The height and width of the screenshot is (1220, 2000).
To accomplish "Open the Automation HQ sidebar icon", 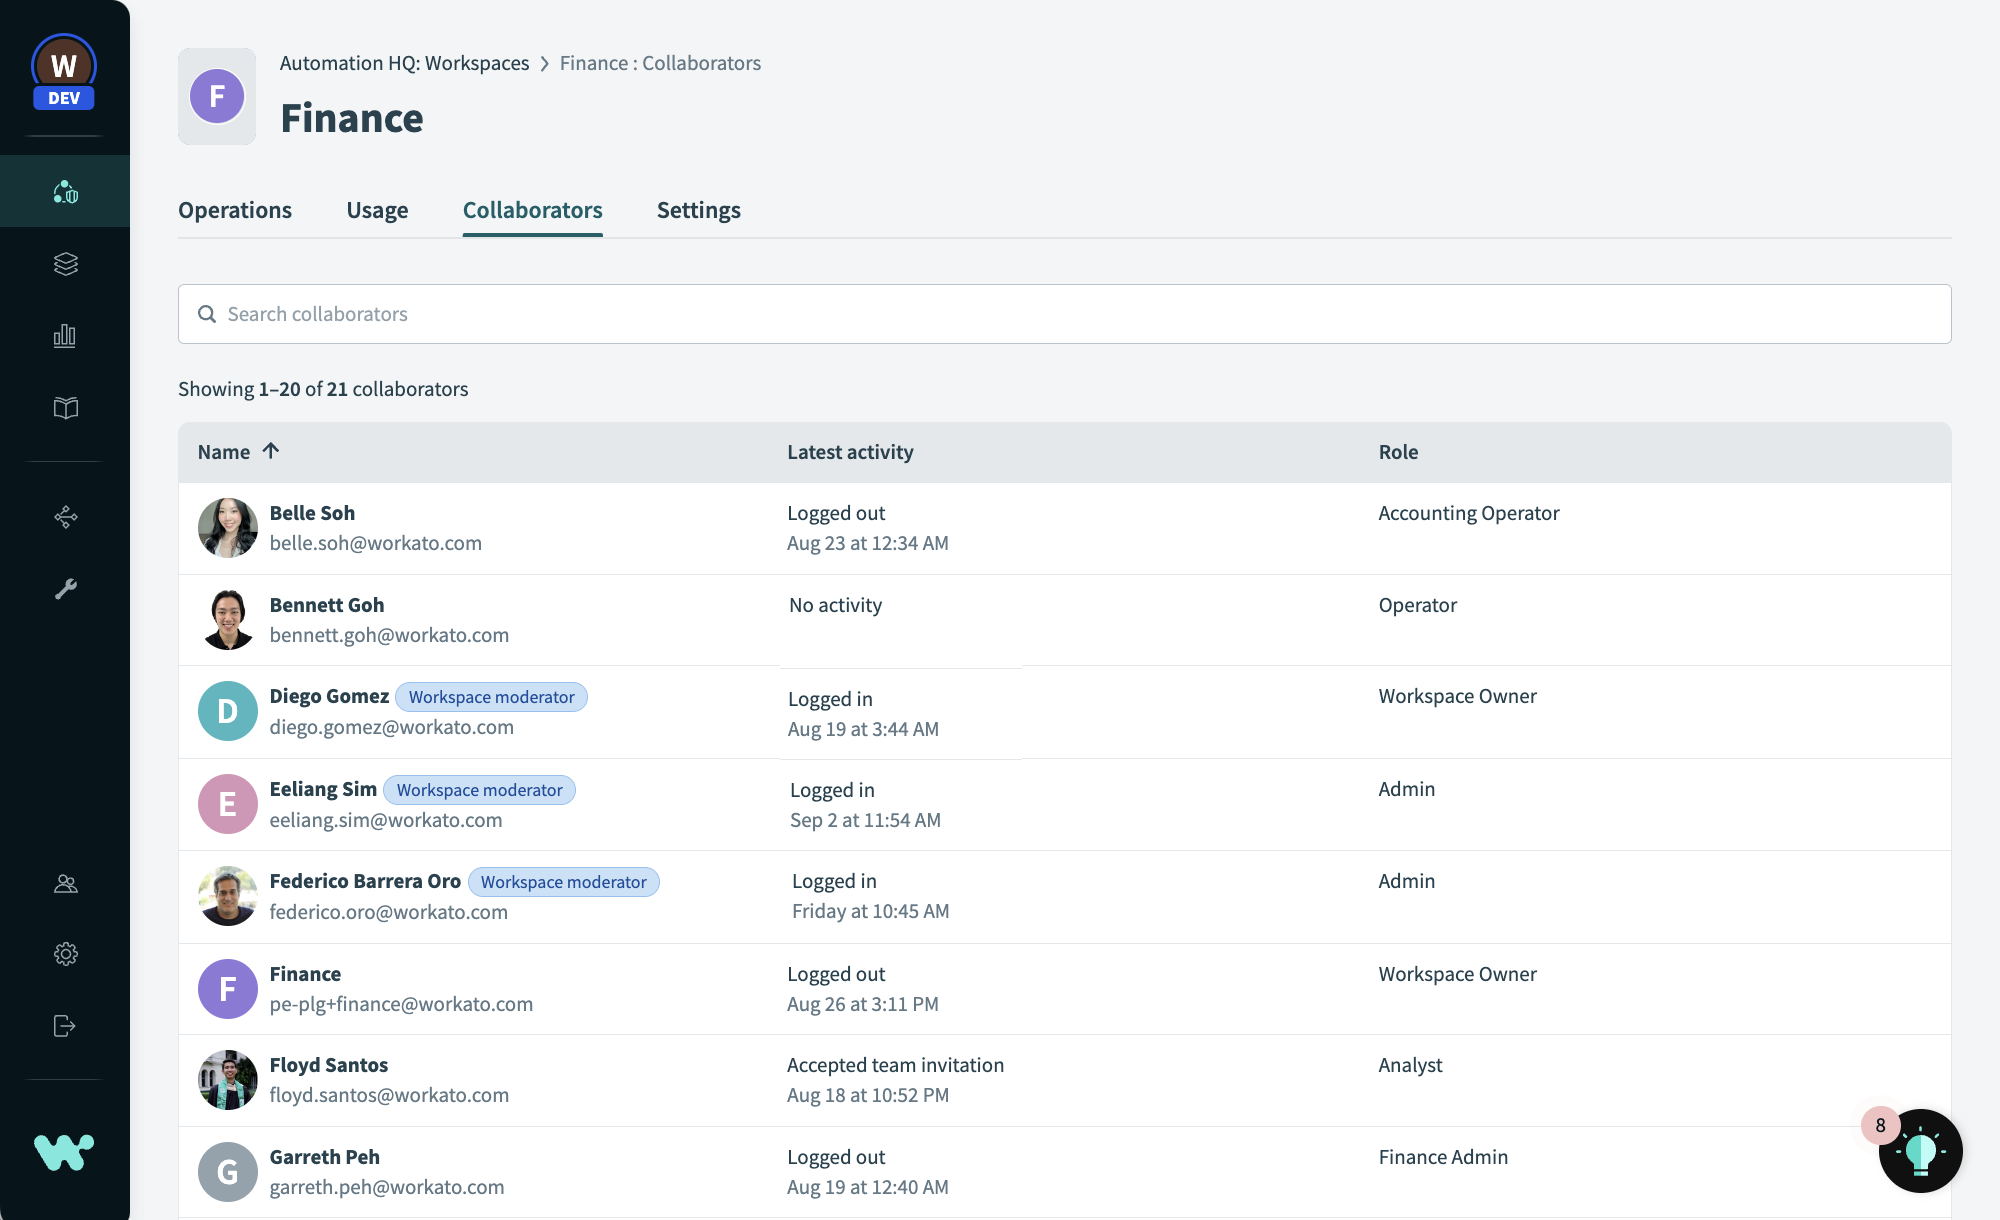I will [x=65, y=191].
